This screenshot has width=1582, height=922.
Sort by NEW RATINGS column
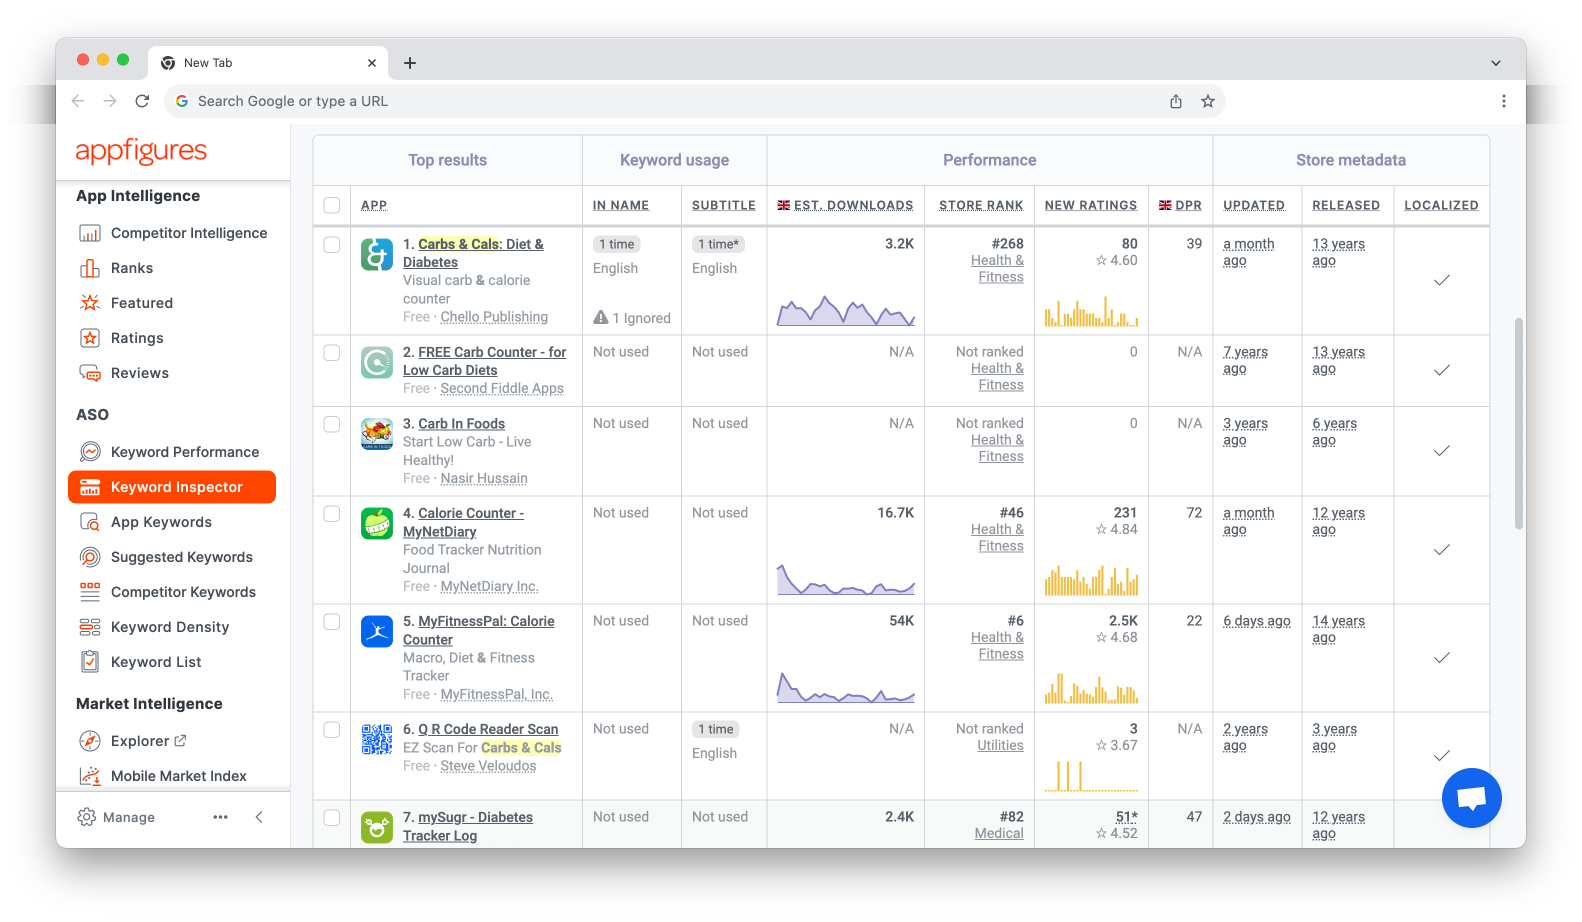(1091, 205)
